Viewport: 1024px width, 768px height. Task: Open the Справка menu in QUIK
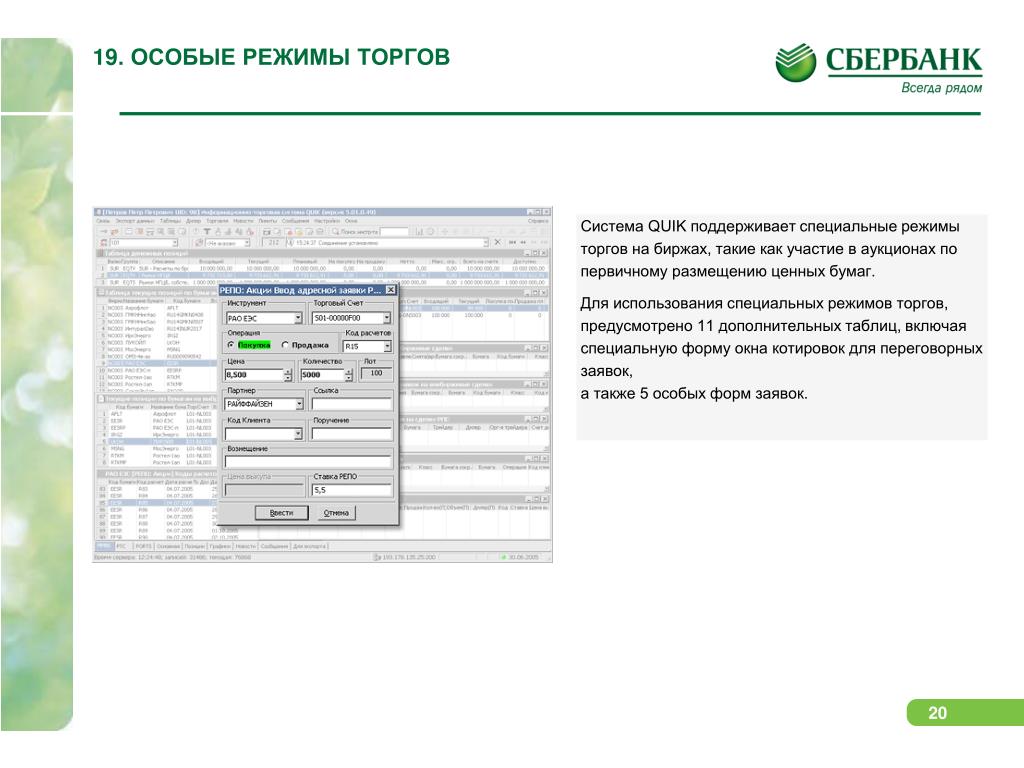(538, 221)
